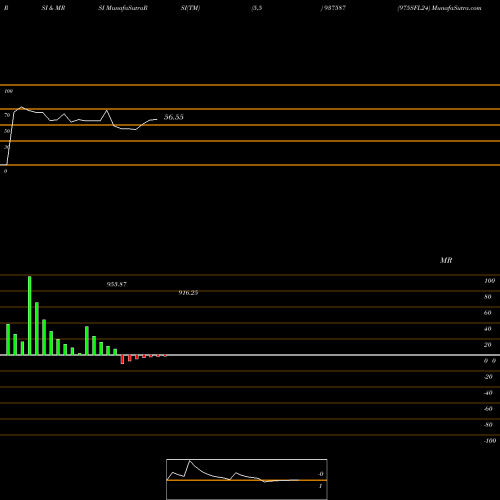Click the 80 label on MR axis

(488, 297)
